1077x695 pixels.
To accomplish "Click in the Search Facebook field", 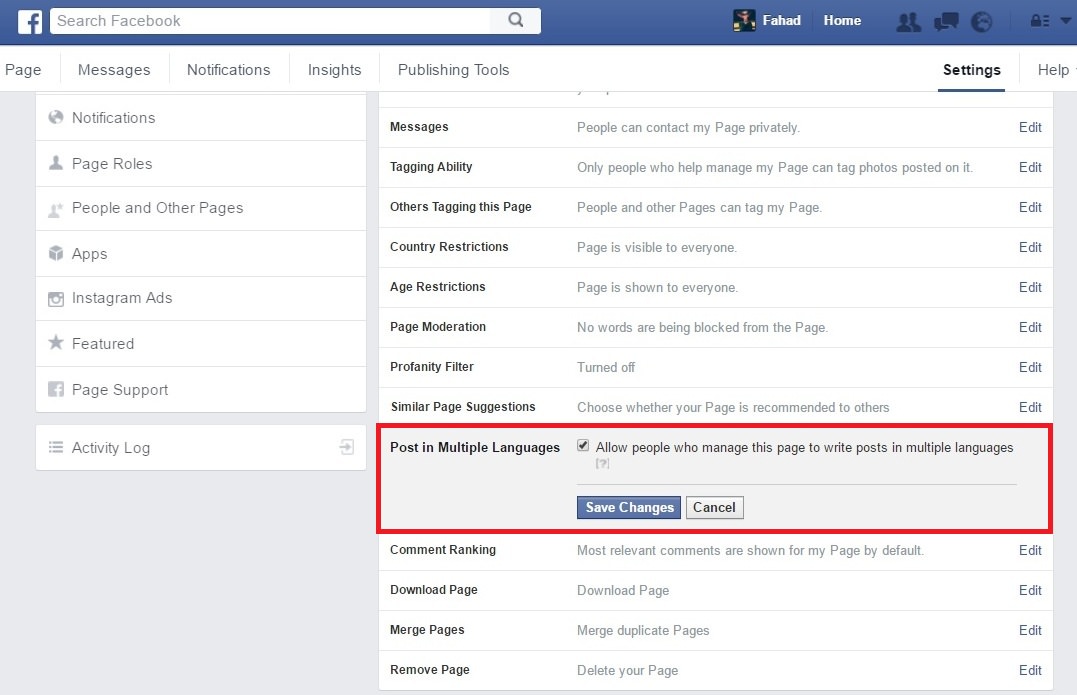I will click(x=270, y=20).
